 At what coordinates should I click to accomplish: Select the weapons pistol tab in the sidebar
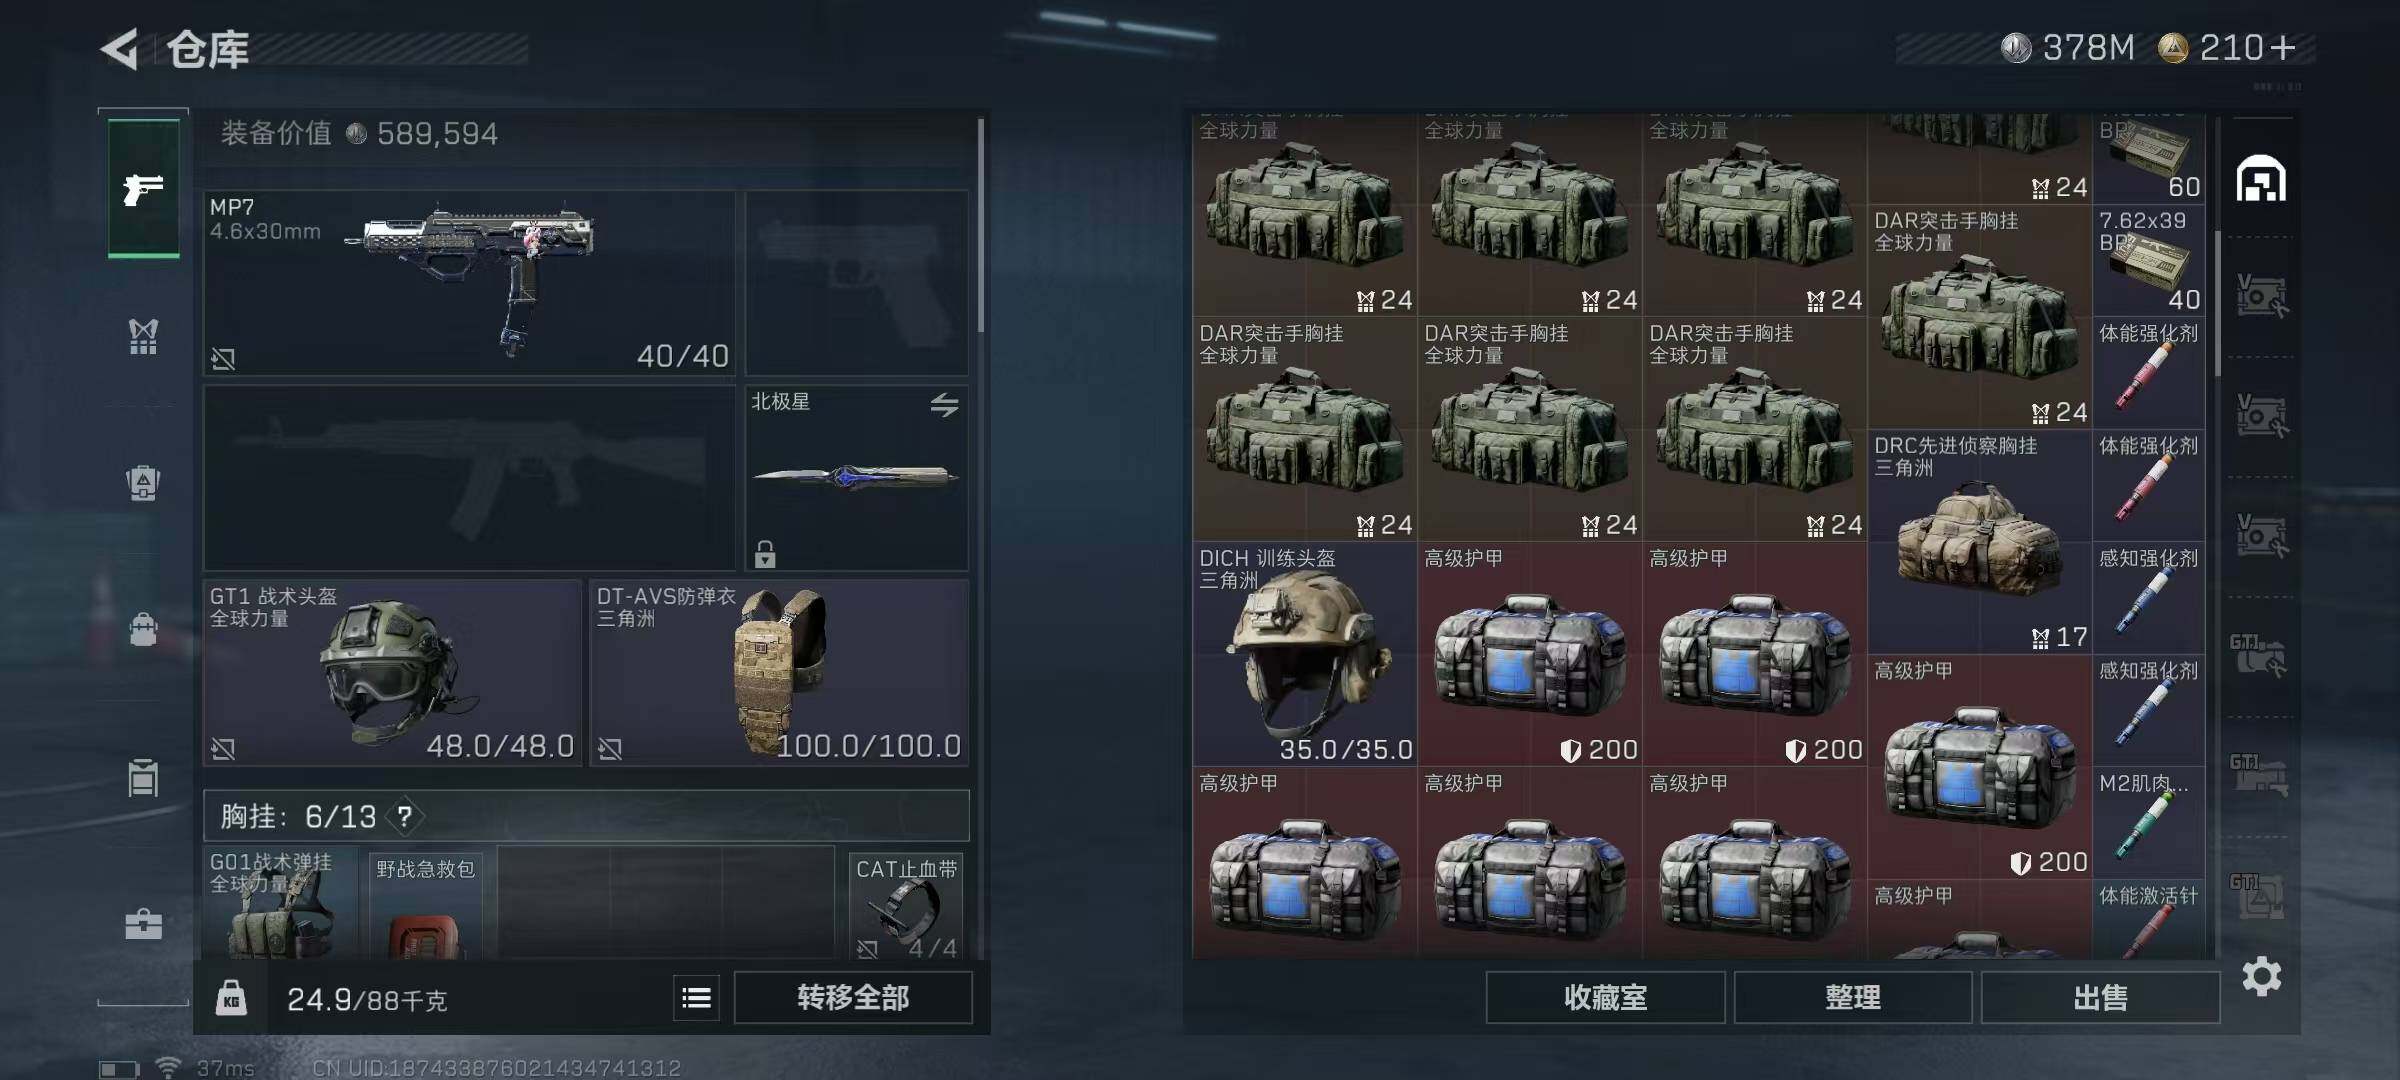pos(144,188)
